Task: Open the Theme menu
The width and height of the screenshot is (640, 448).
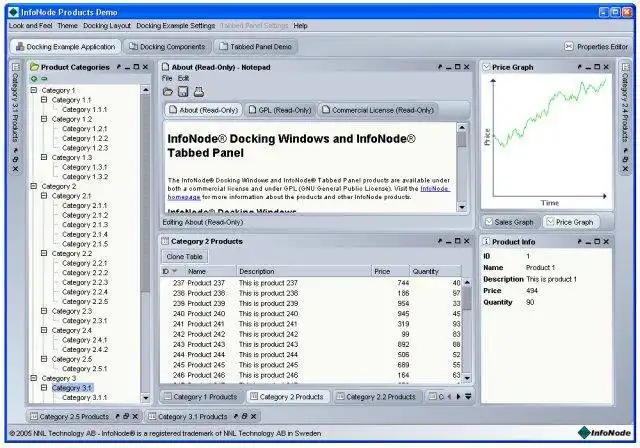Action: tap(67, 26)
